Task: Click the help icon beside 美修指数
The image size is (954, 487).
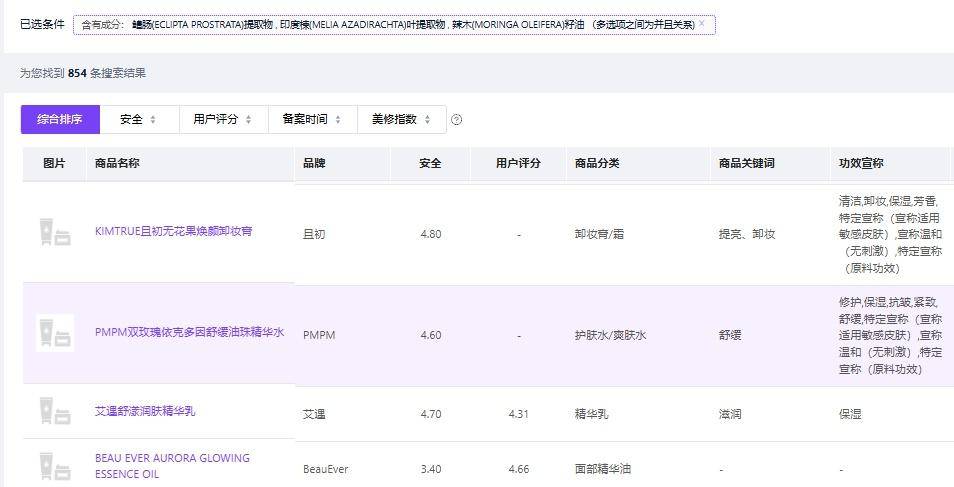Action: (457, 120)
